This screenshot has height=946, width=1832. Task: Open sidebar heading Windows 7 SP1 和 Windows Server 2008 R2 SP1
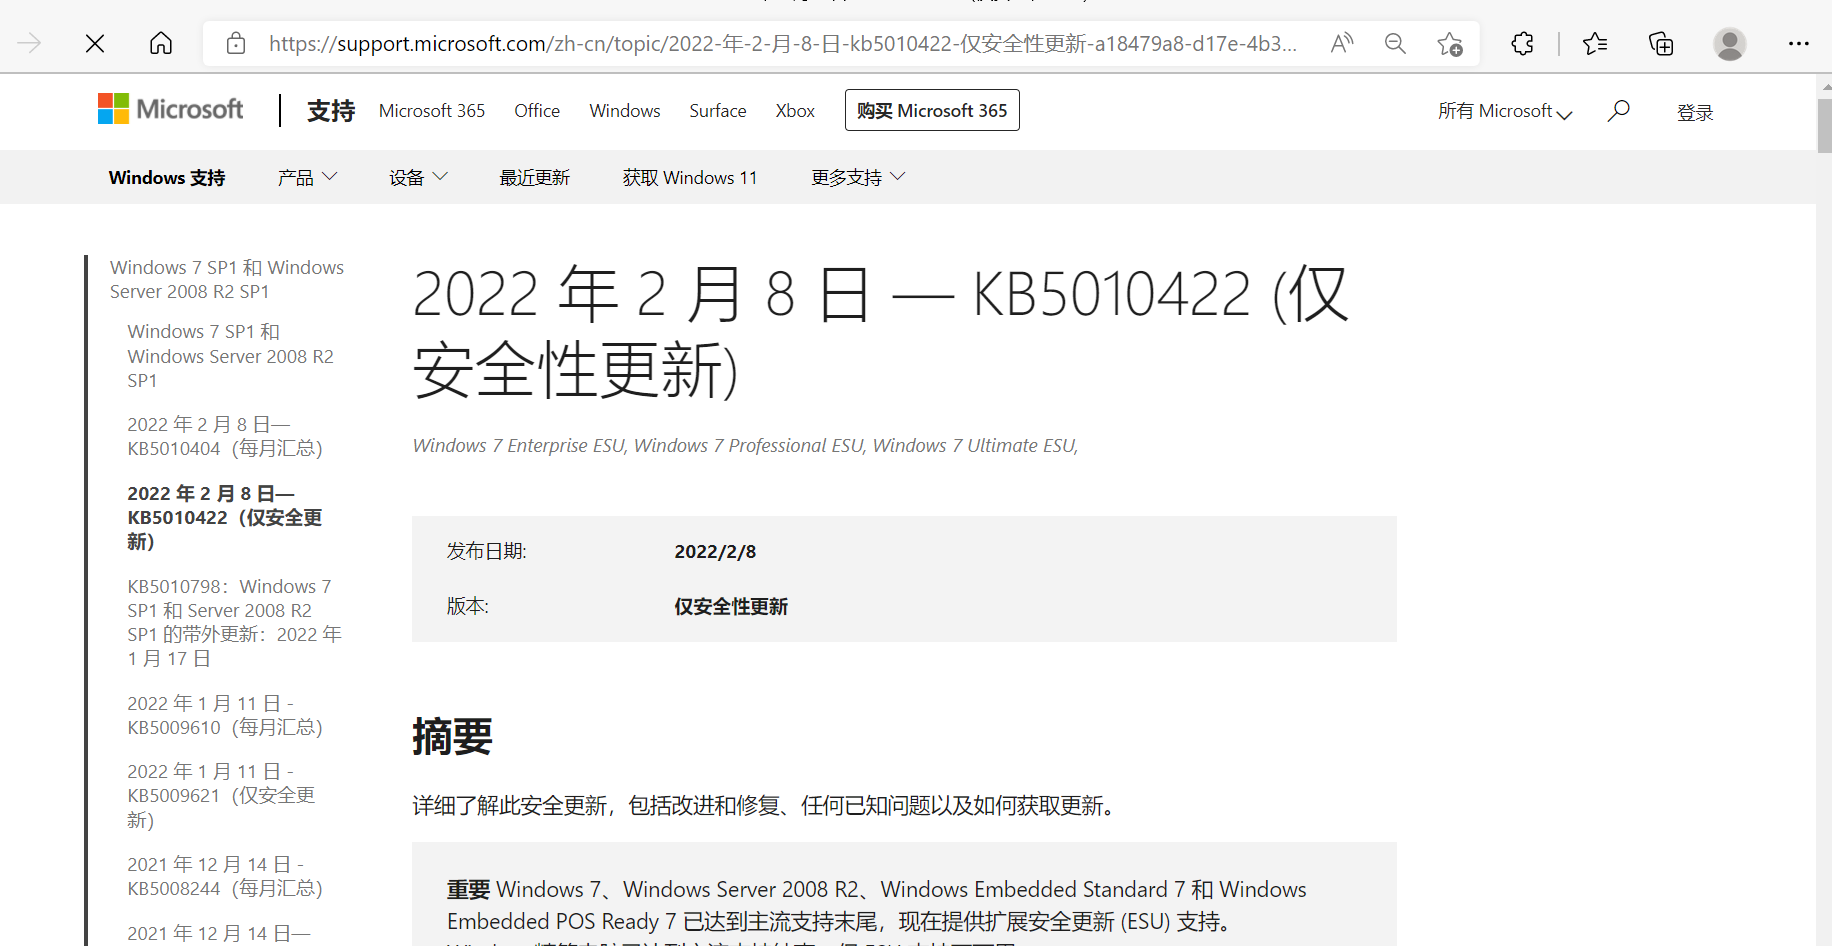coord(227,280)
